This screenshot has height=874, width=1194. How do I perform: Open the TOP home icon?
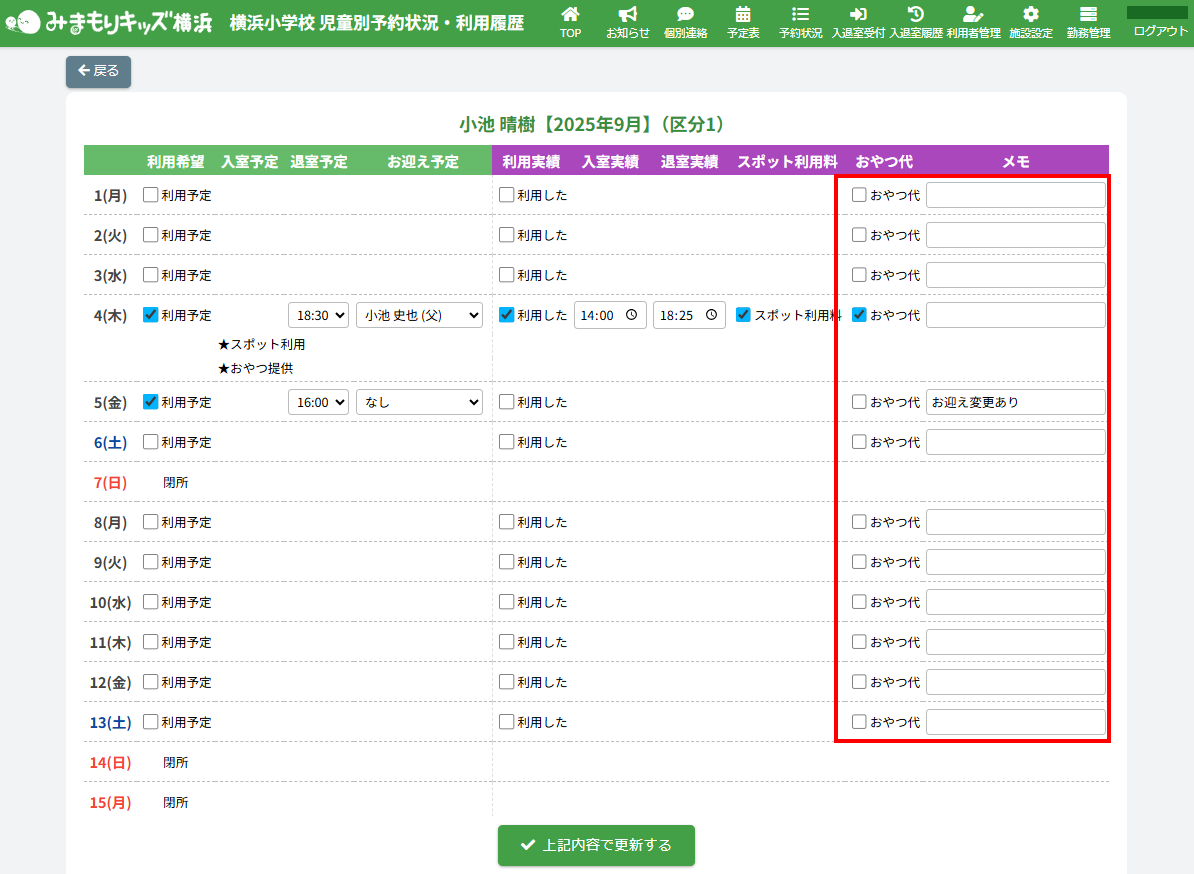click(x=570, y=22)
